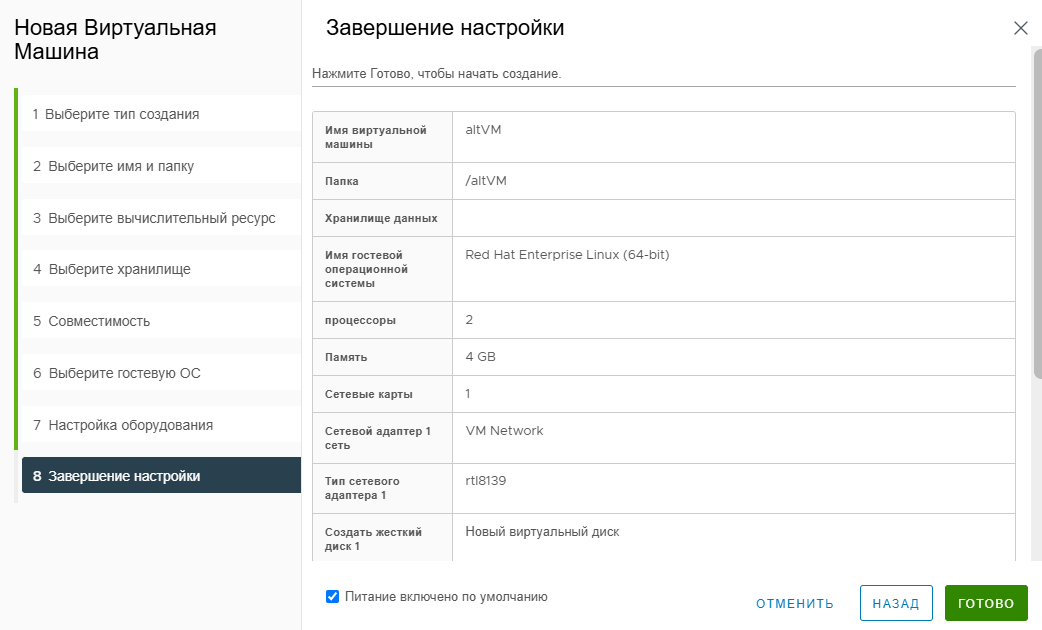Viewport: 1042px width, 630px height.
Task: Close the new virtual machine wizard
Action: 1020,28
